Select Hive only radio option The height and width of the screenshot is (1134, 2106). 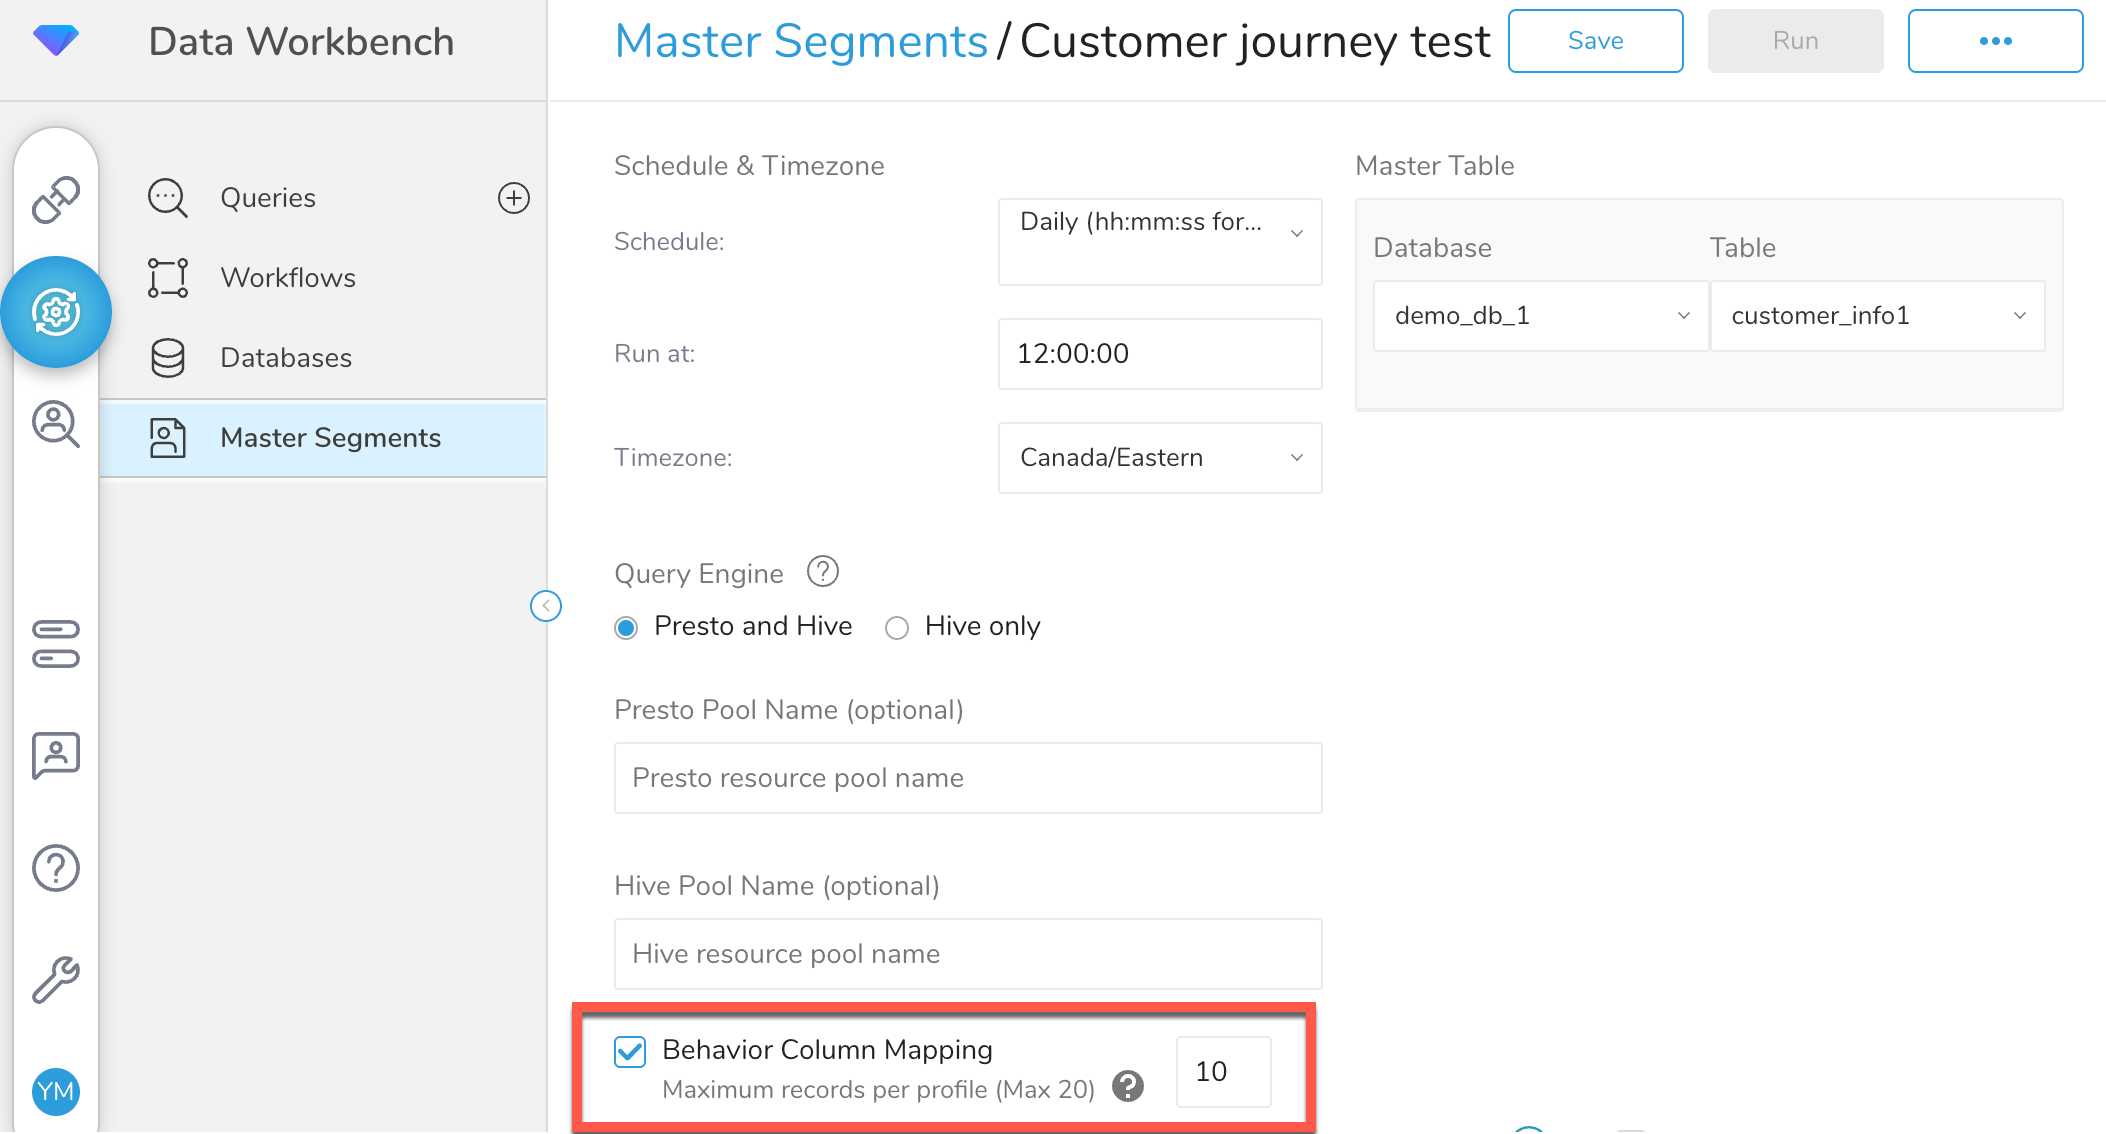point(897,628)
